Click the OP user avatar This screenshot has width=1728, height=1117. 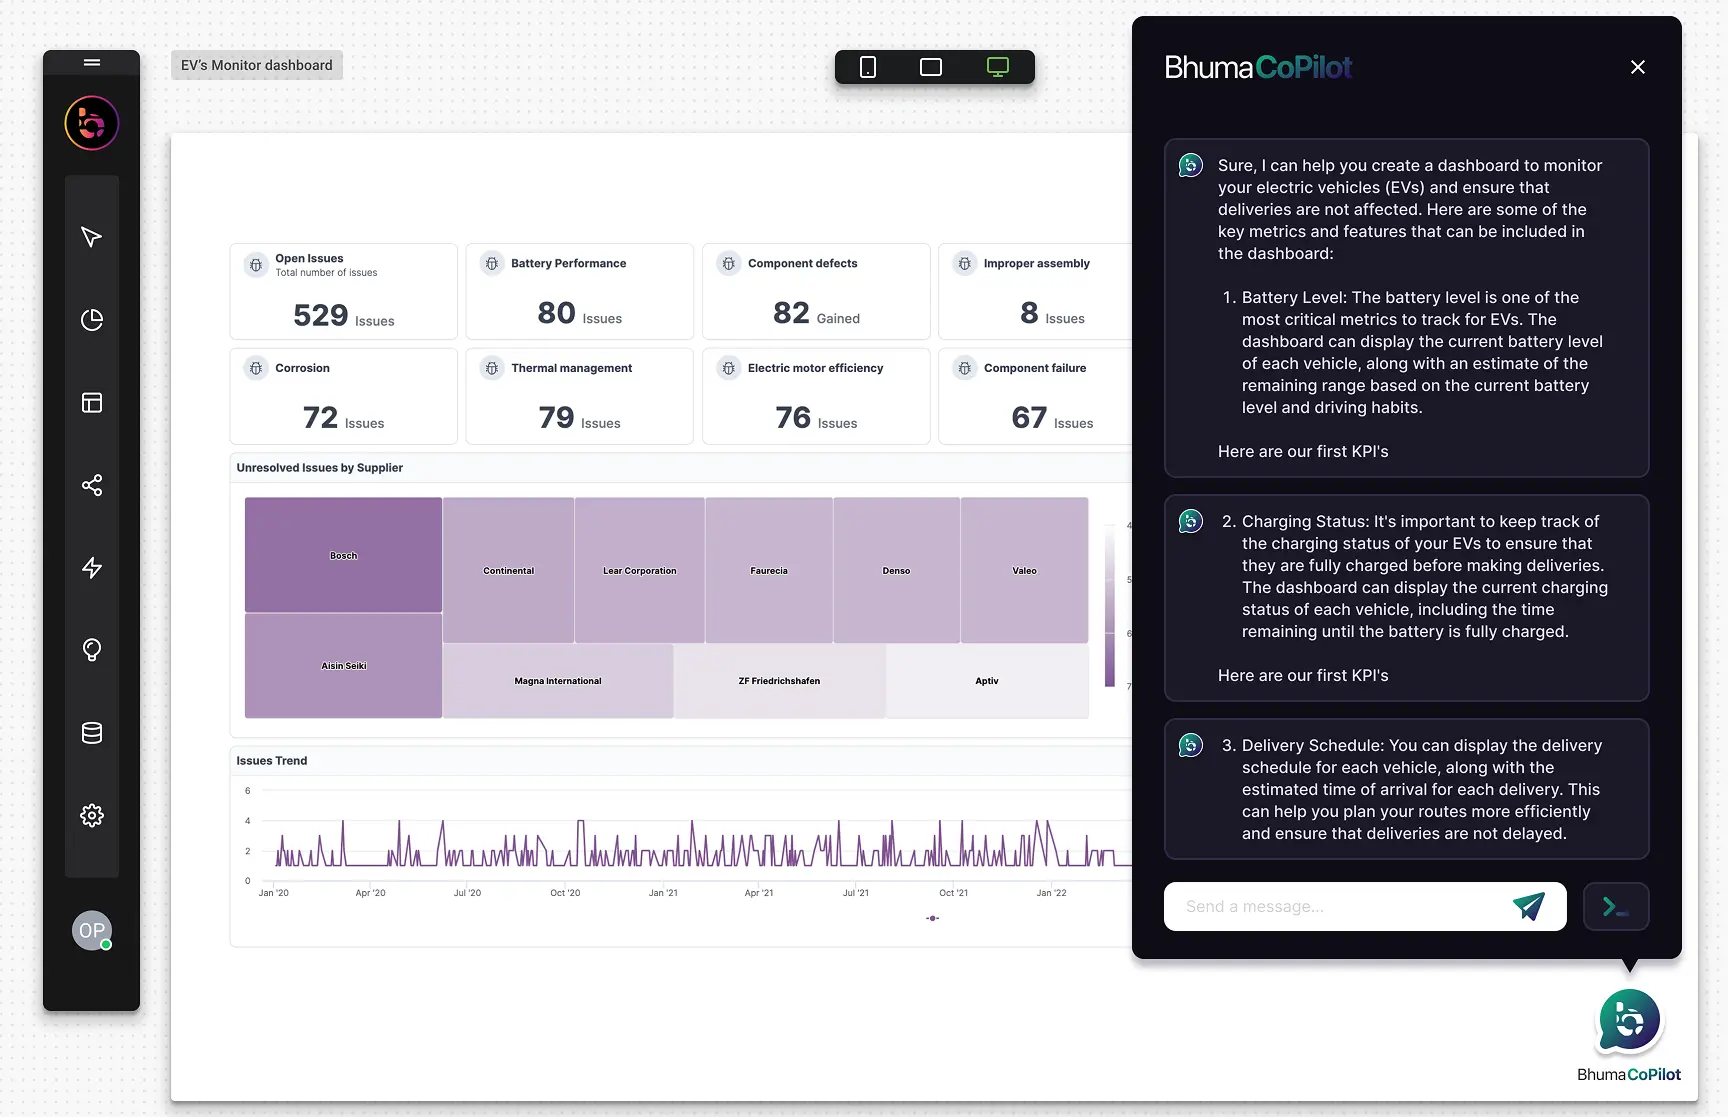click(91, 931)
